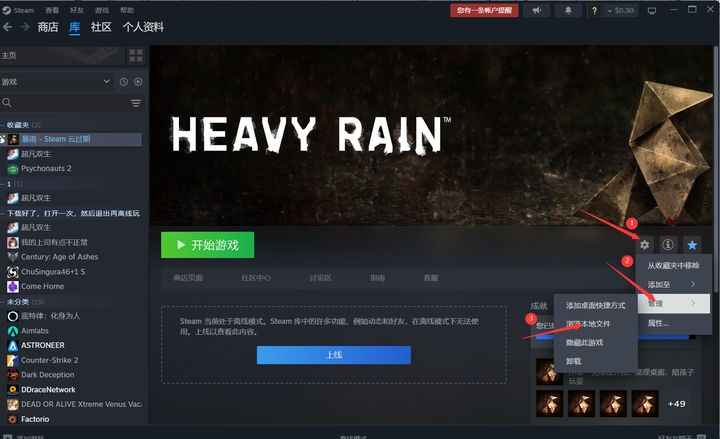Viewport: 720px width, 439px height.
Task: Click the blue 上线 go online button
Action: (334, 355)
